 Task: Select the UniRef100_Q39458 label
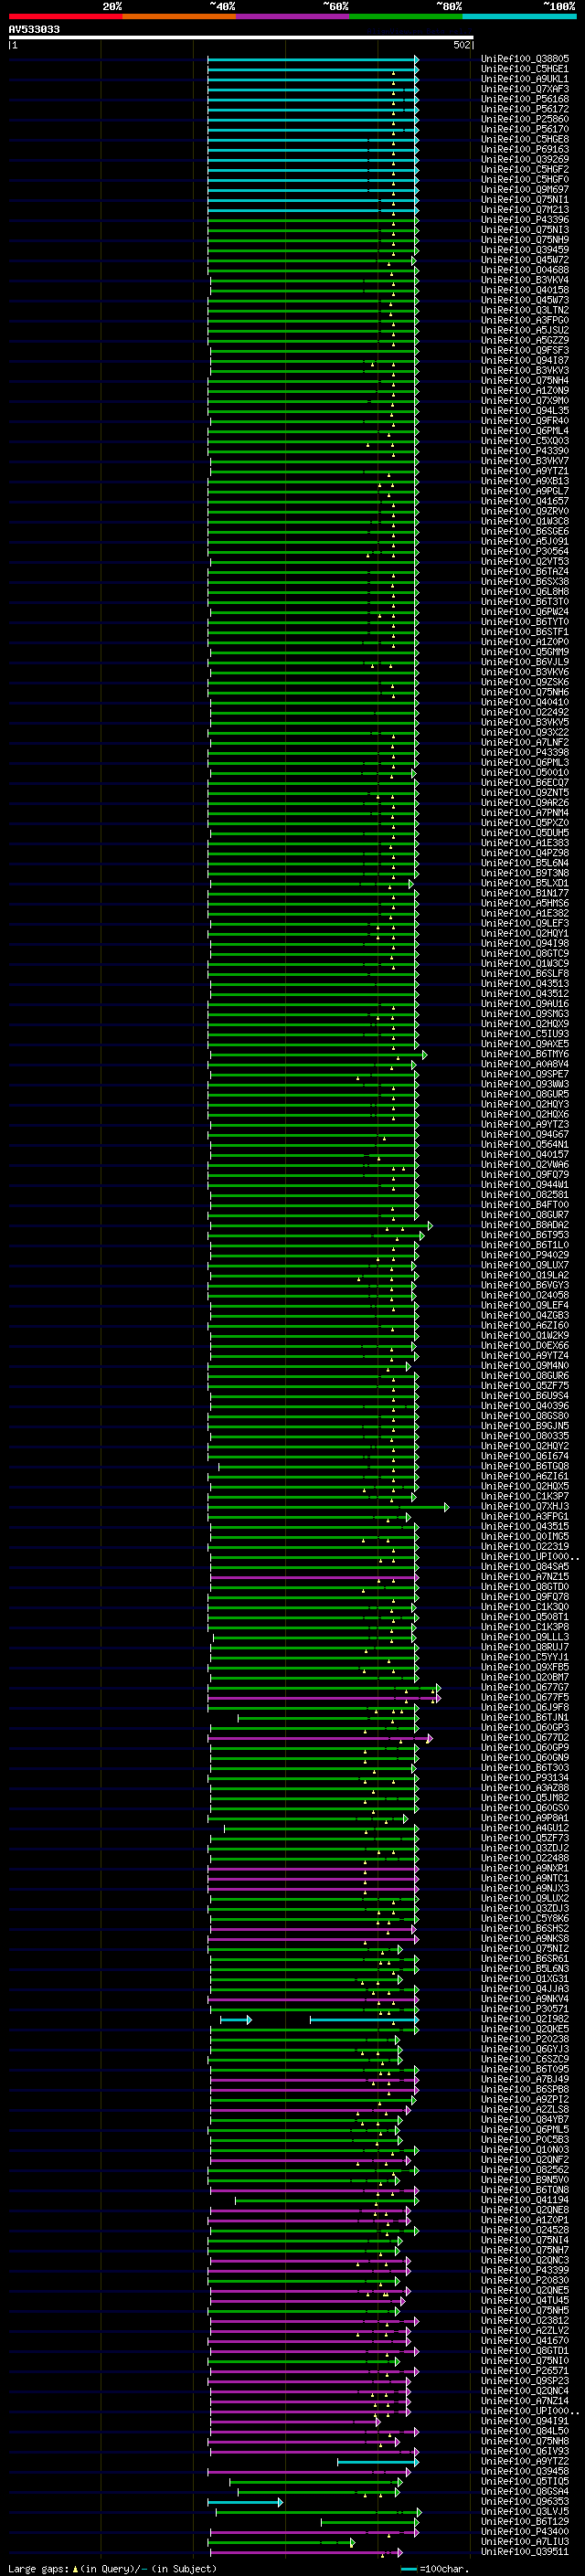(525, 2471)
